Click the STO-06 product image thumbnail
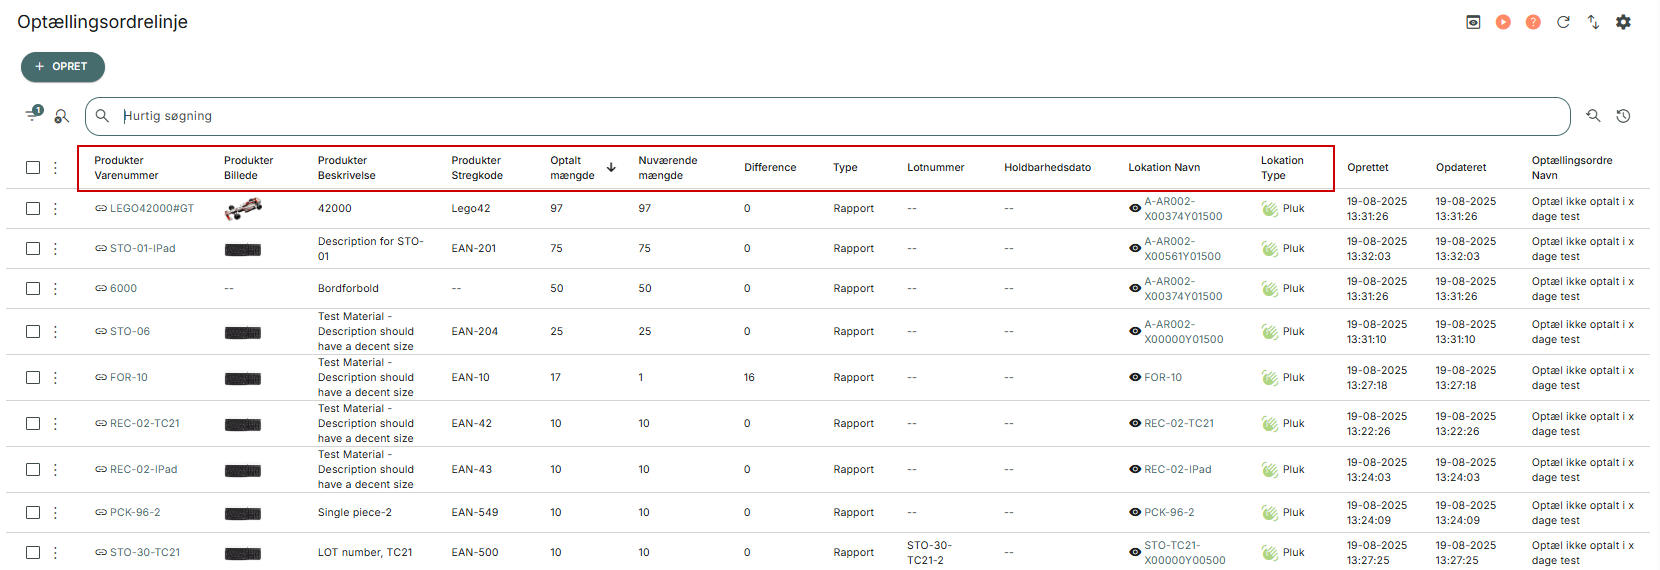Viewport: 1660px width, 570px height. 243,333
